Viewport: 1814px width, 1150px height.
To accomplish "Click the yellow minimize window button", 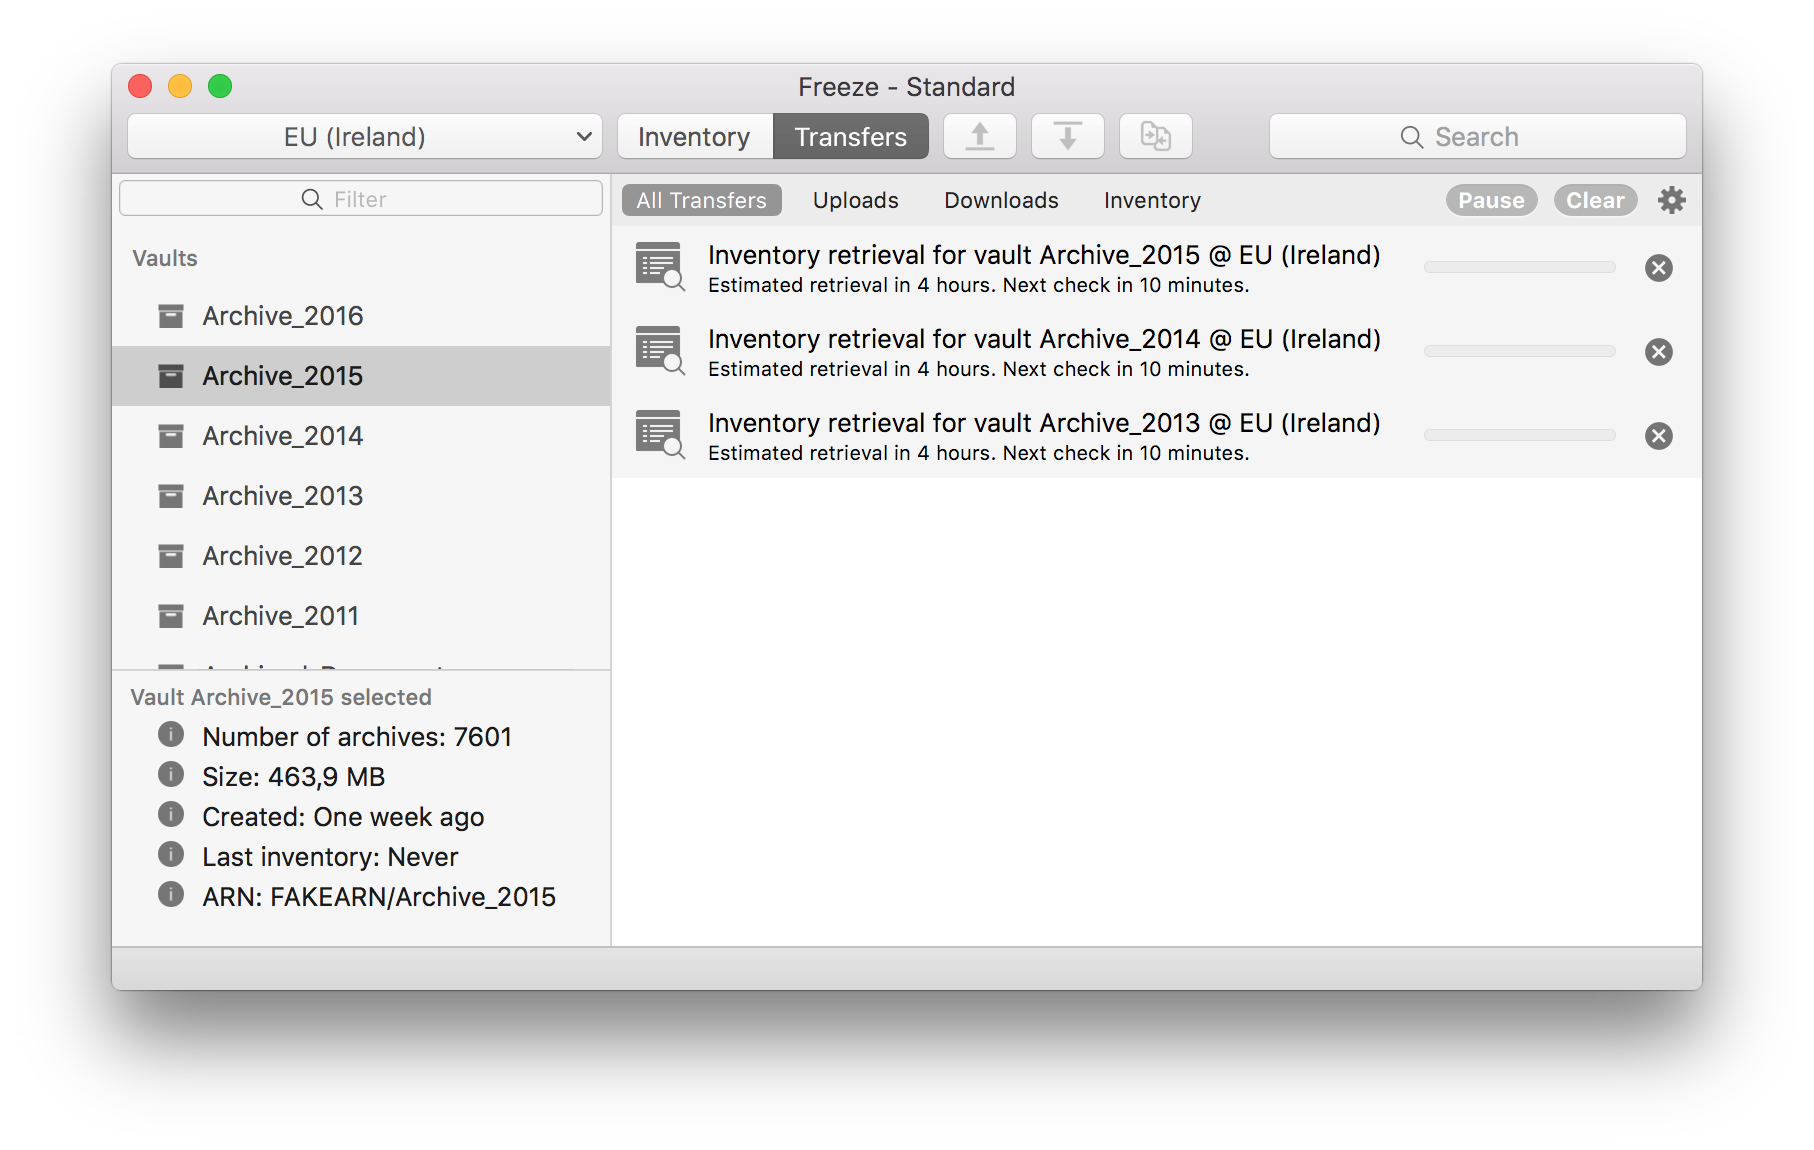I will click(x=180, y=86).
